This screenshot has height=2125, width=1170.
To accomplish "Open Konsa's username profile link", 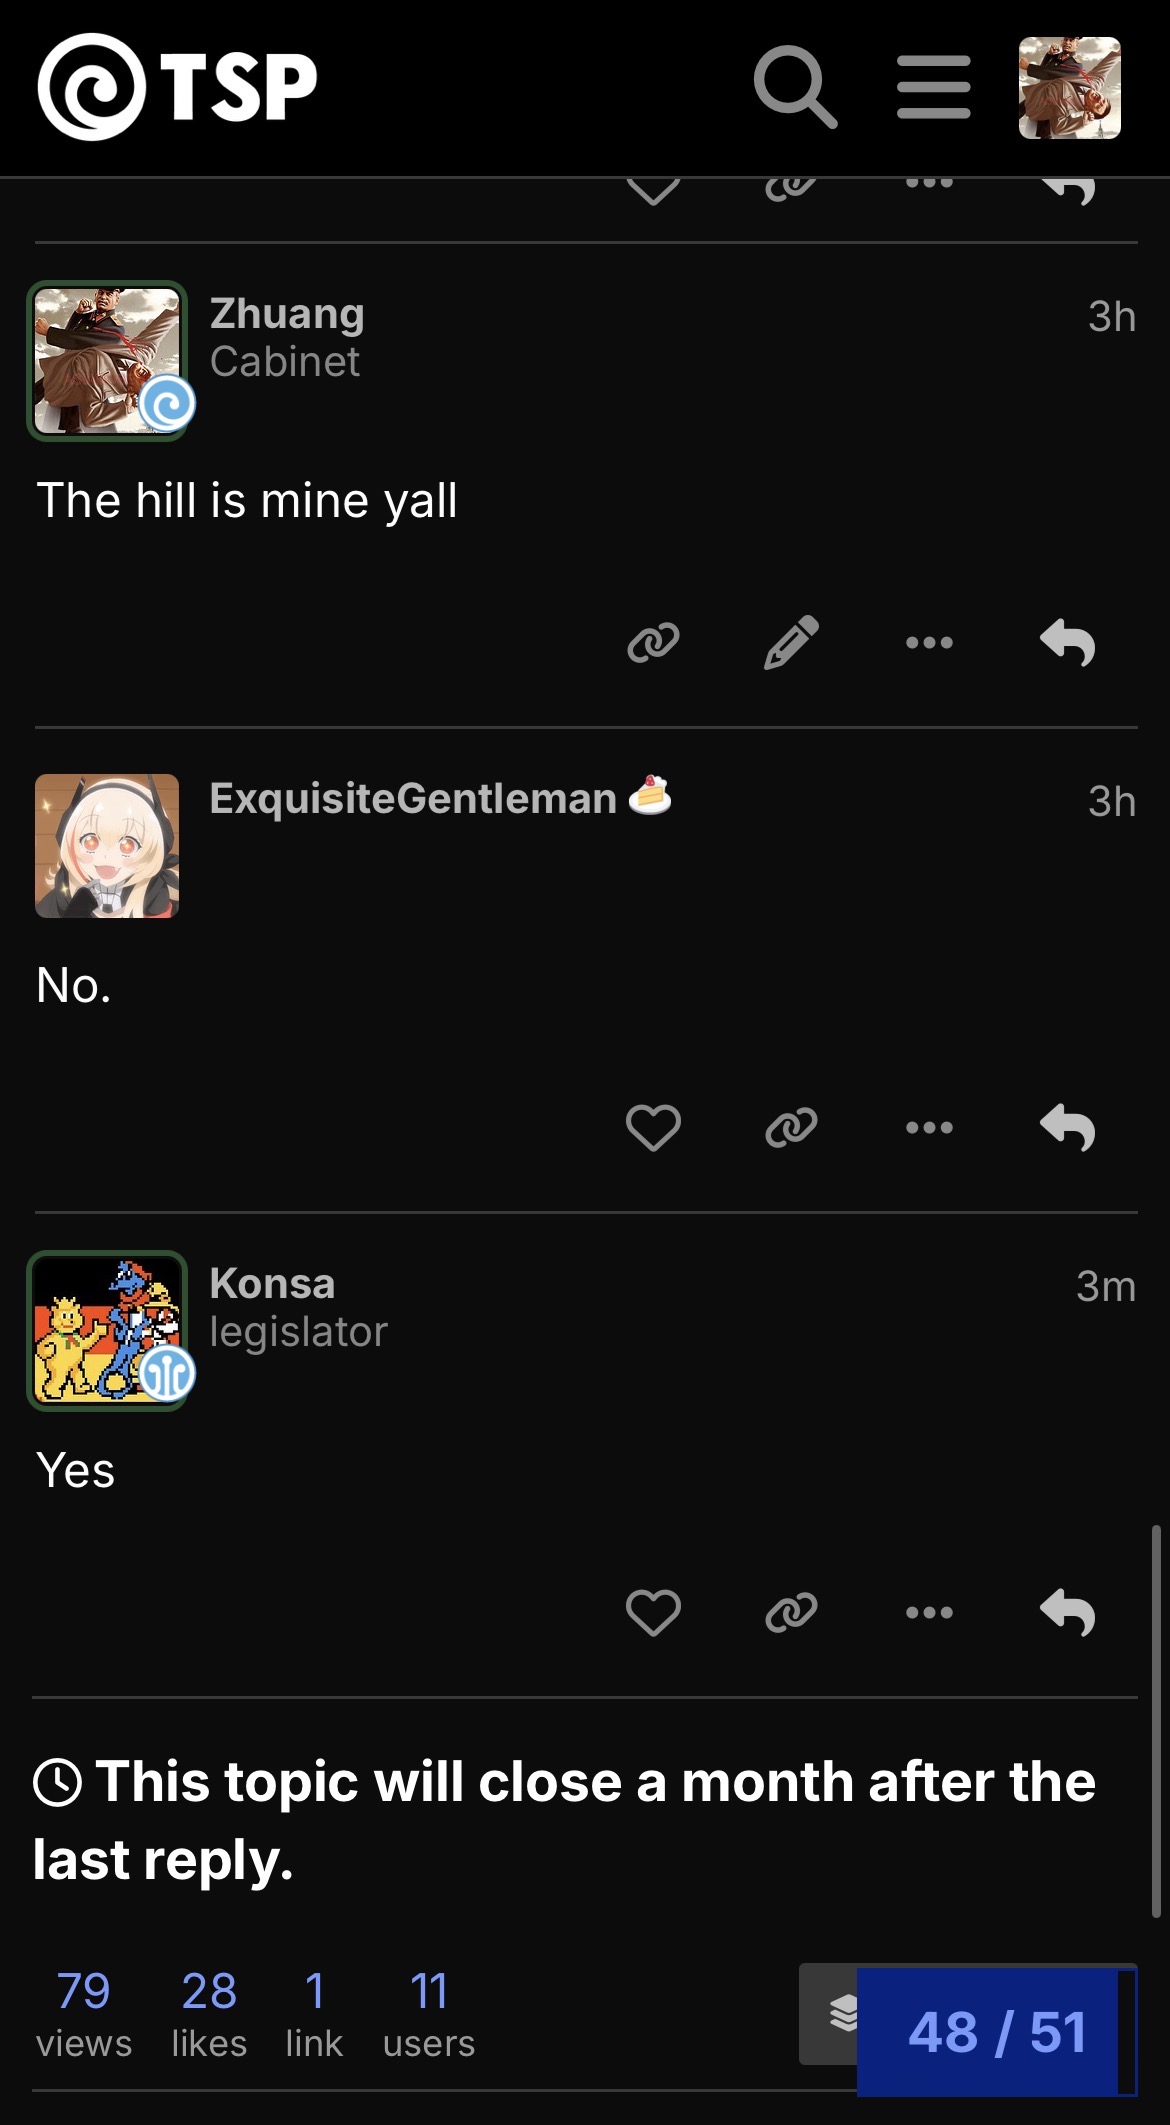I will (272, 1284).
